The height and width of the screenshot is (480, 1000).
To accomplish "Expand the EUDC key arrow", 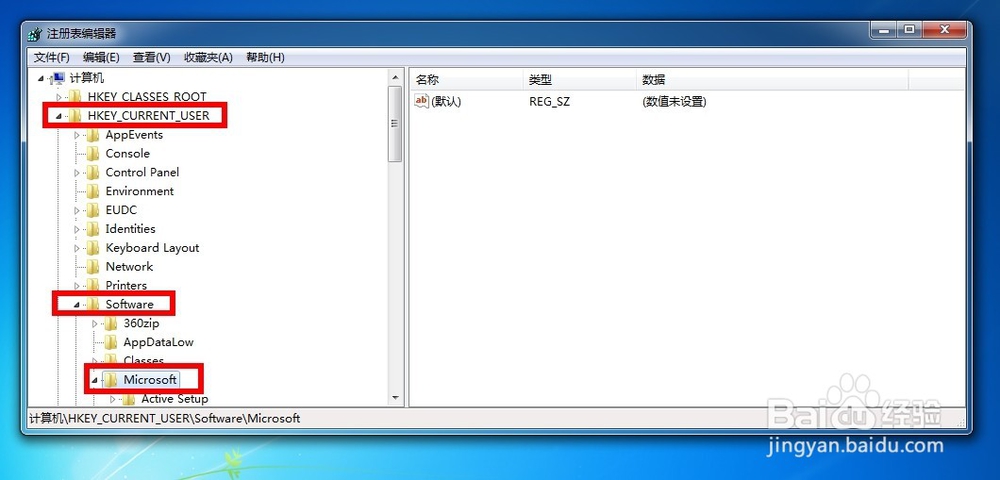I will pos(77,210).
